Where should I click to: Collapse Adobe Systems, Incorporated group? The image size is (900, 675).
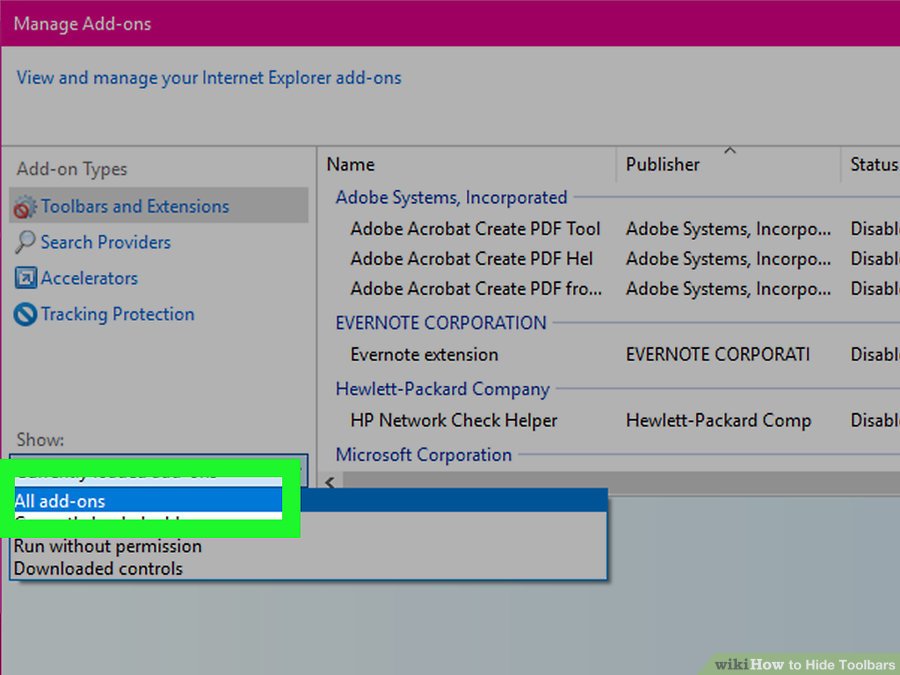pyautogui.click(x=451, y=197)
